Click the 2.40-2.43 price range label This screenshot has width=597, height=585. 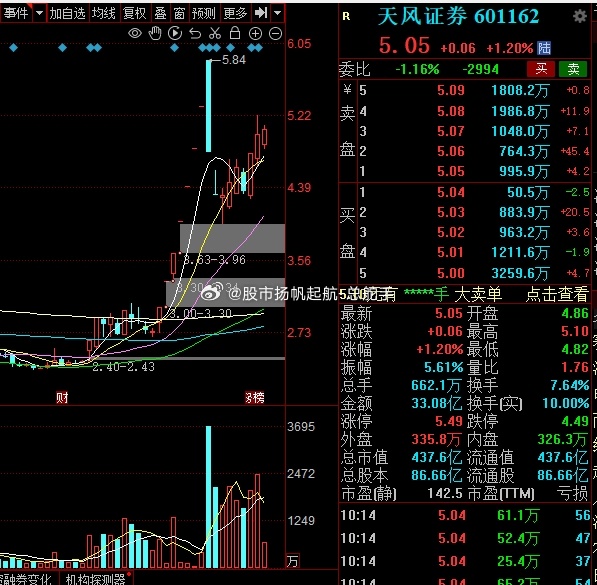[x=123, y=367]
